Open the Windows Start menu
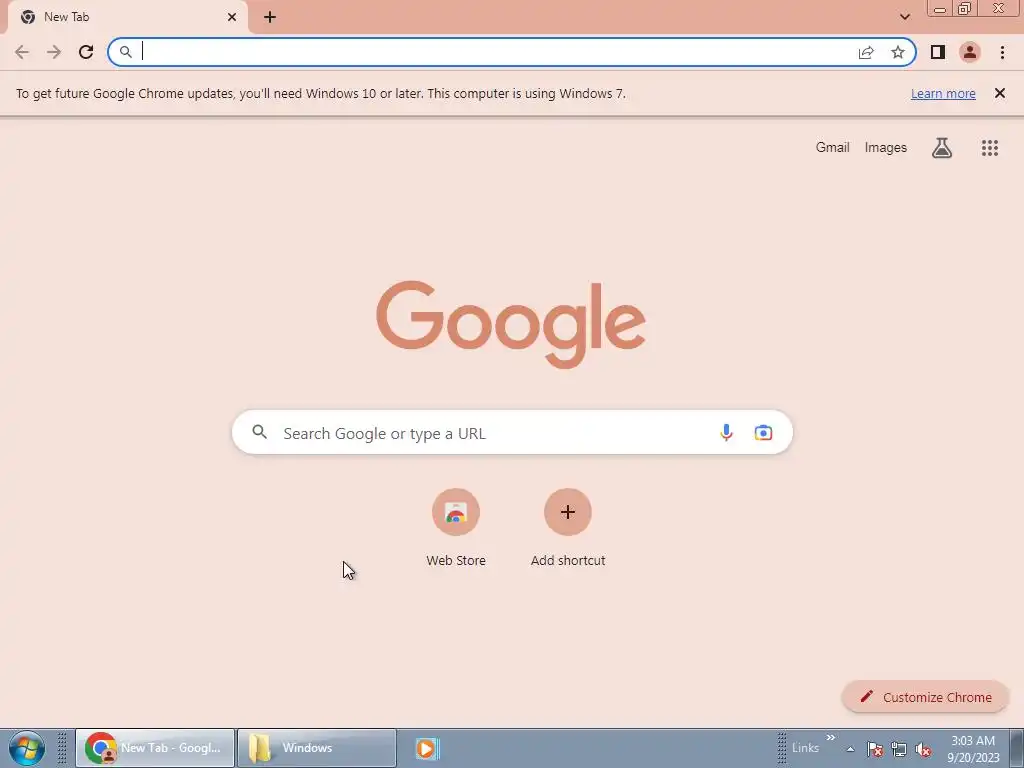Viewport: 1024px width, 768px height. [x=27, y=748]
